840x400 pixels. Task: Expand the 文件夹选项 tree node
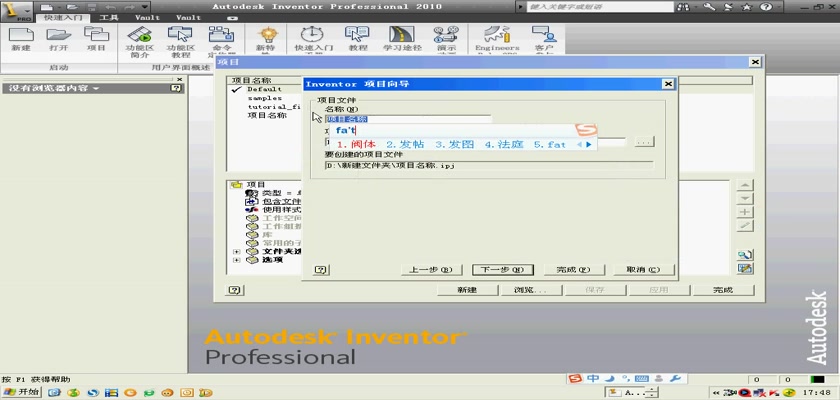point(236,252)
